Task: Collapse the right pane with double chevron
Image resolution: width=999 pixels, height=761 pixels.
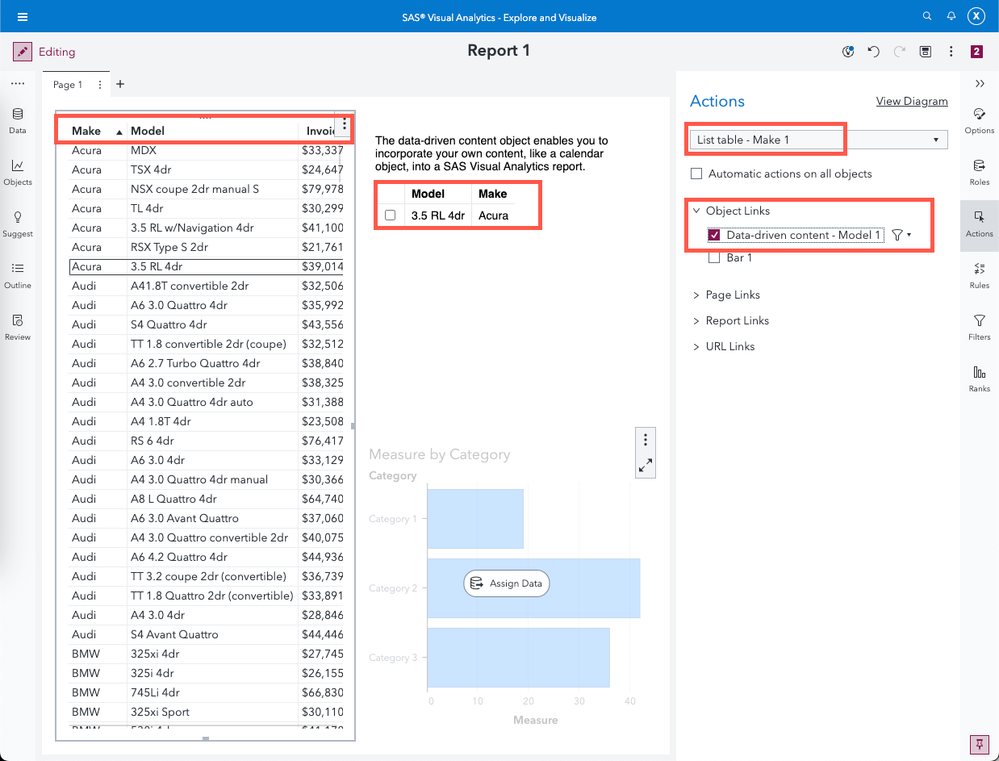Action: pos(980,84)
